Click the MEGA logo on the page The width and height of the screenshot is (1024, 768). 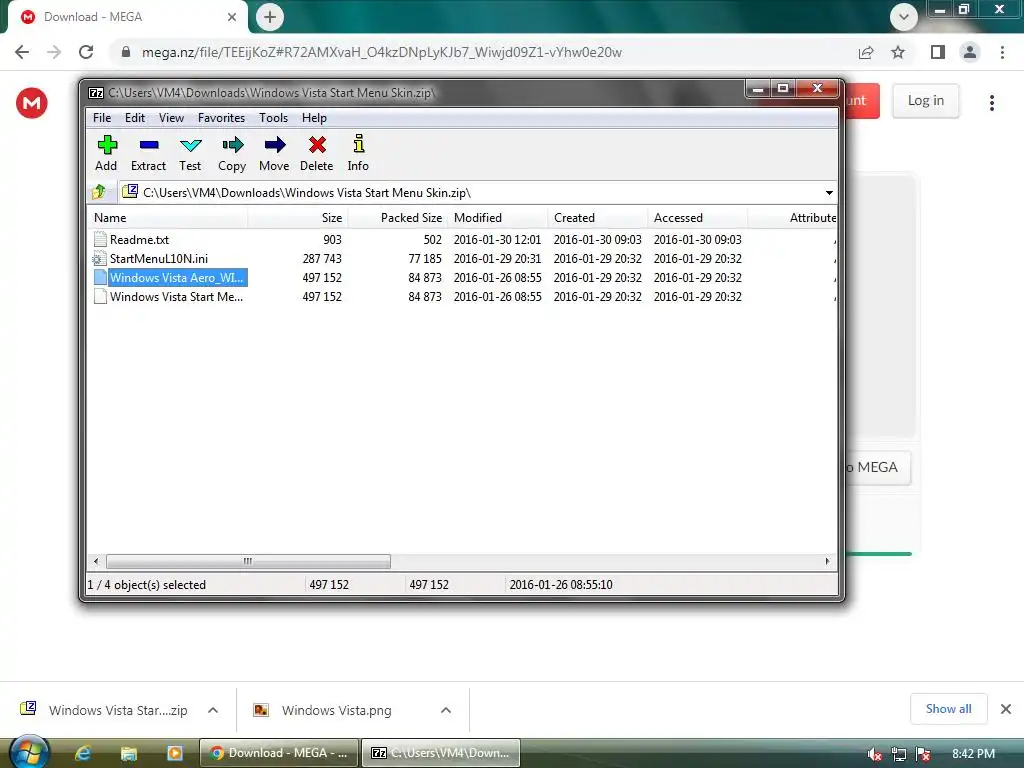(32, 103)
